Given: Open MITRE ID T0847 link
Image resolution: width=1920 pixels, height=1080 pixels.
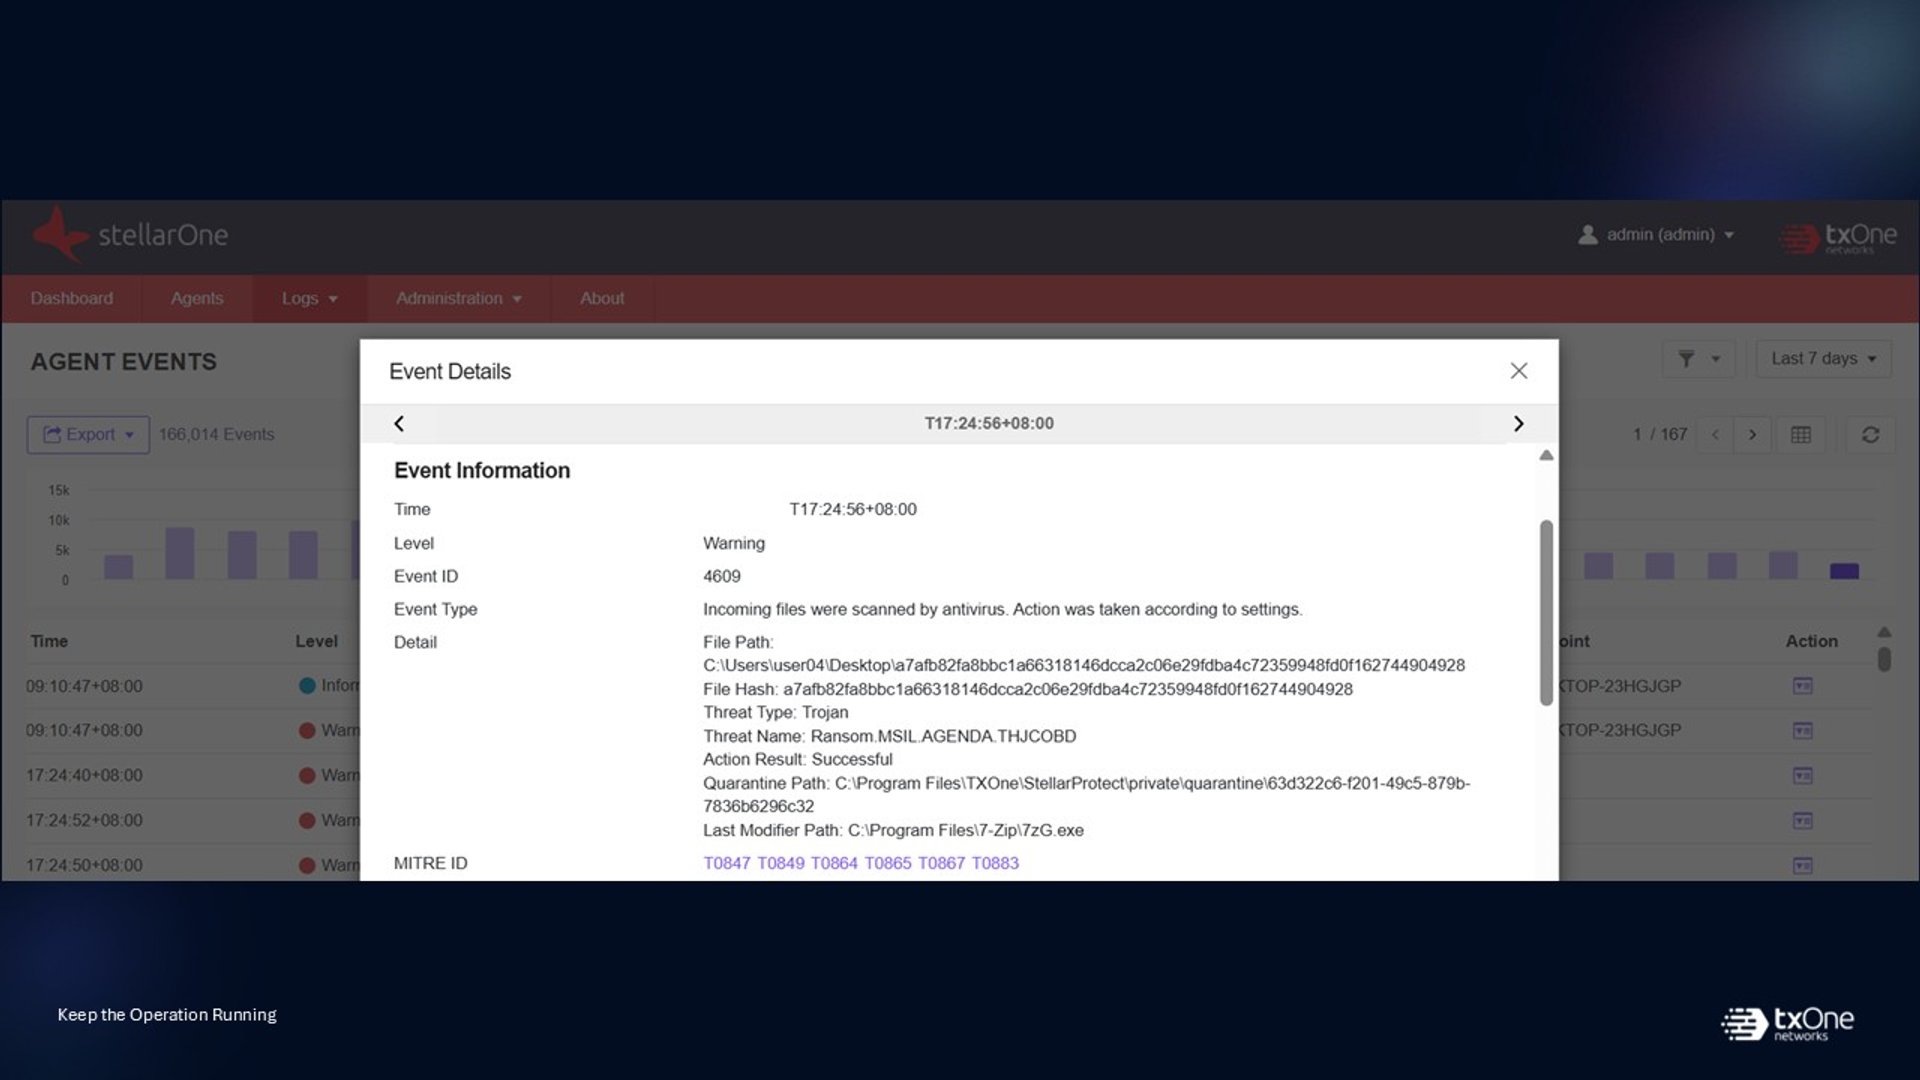Looking at the screenshot, I should tap(727, 863).
